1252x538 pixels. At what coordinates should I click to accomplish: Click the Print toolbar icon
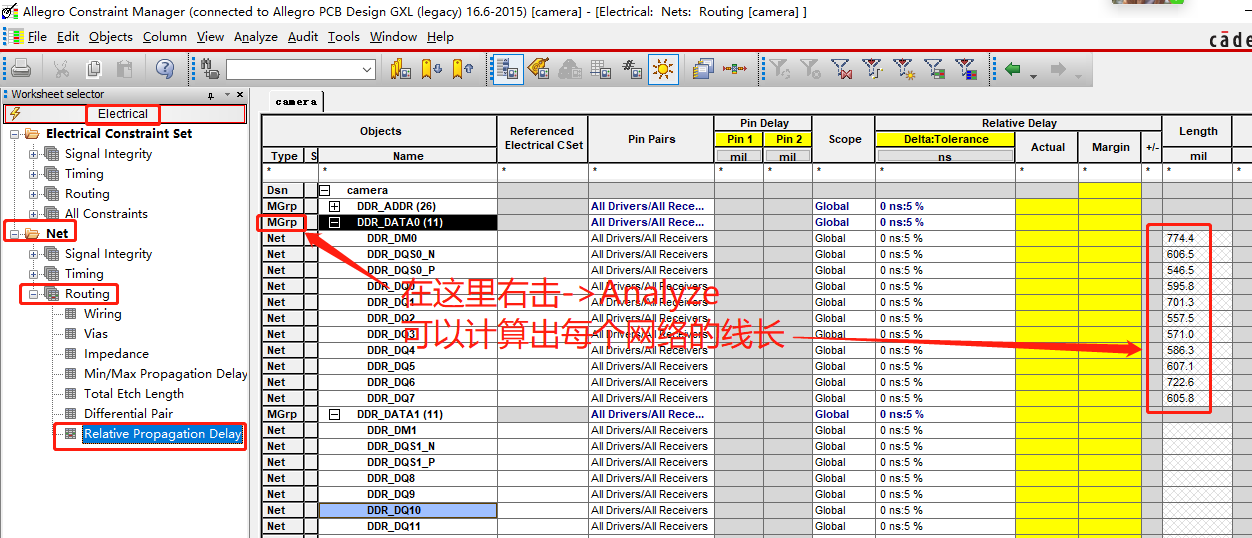[x=21, y=69]
